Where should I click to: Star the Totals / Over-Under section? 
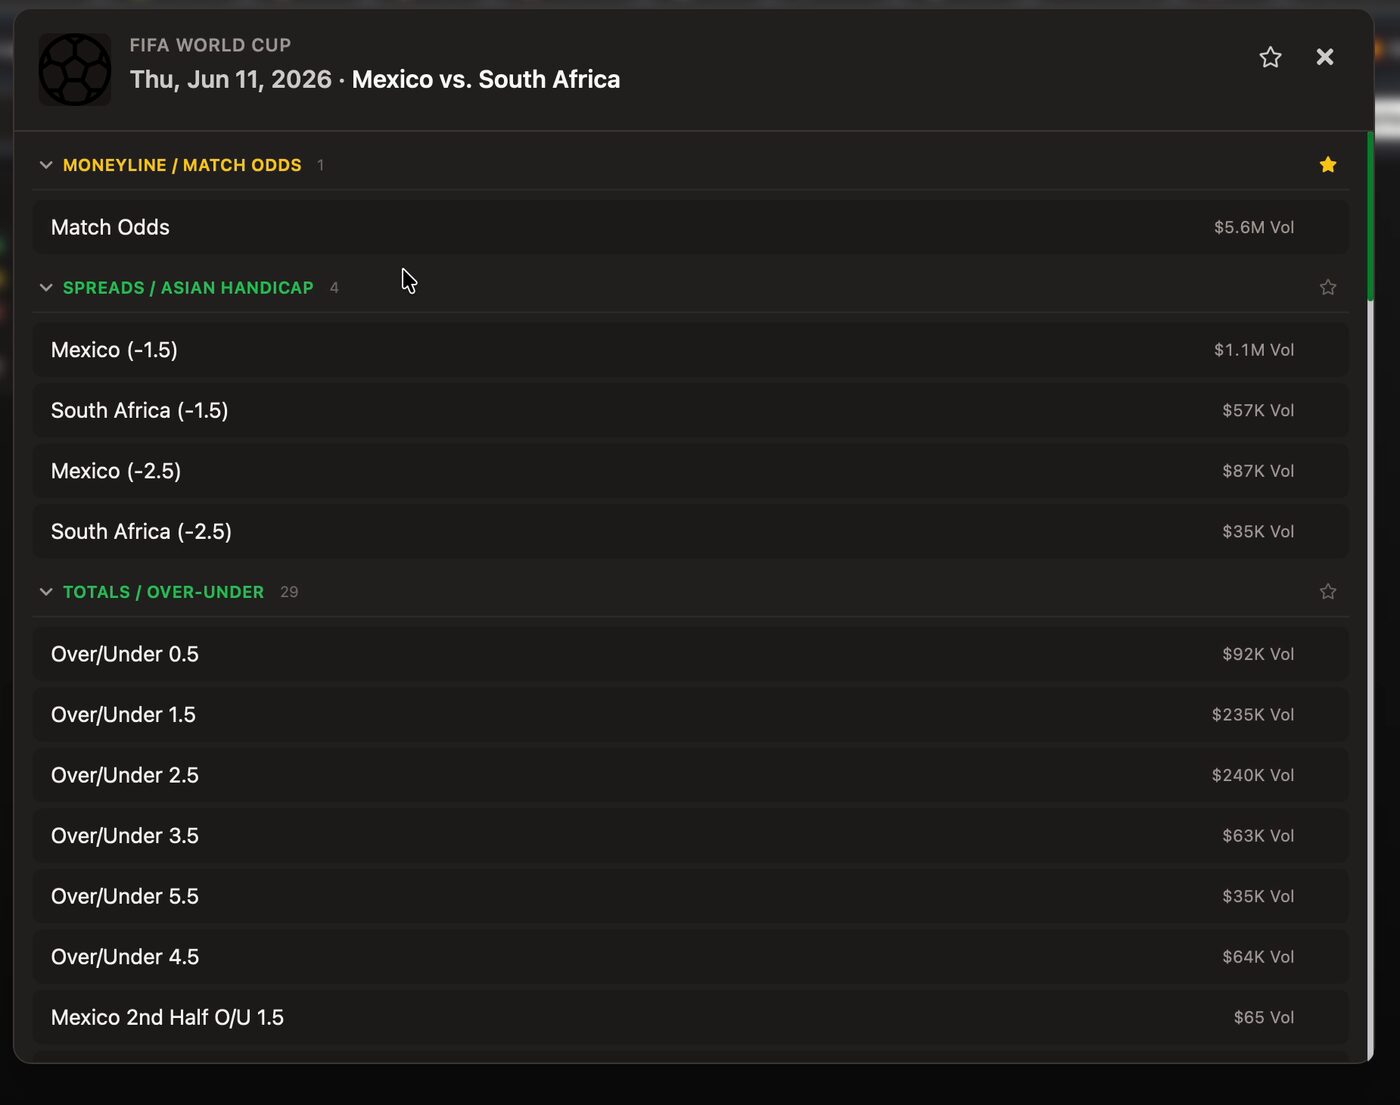pos(1328,592)
